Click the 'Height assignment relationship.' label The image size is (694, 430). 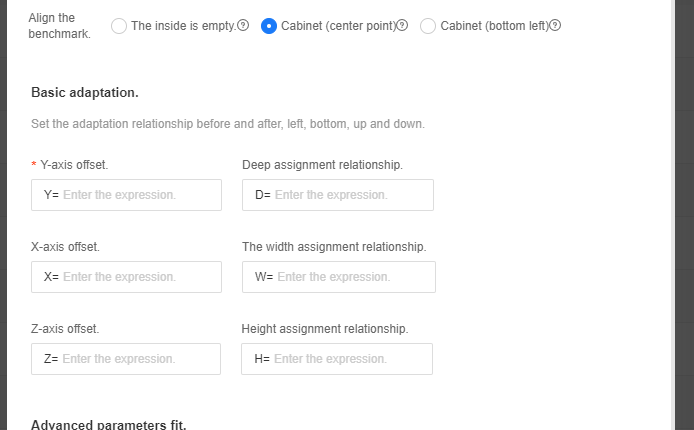click(325, 328)
